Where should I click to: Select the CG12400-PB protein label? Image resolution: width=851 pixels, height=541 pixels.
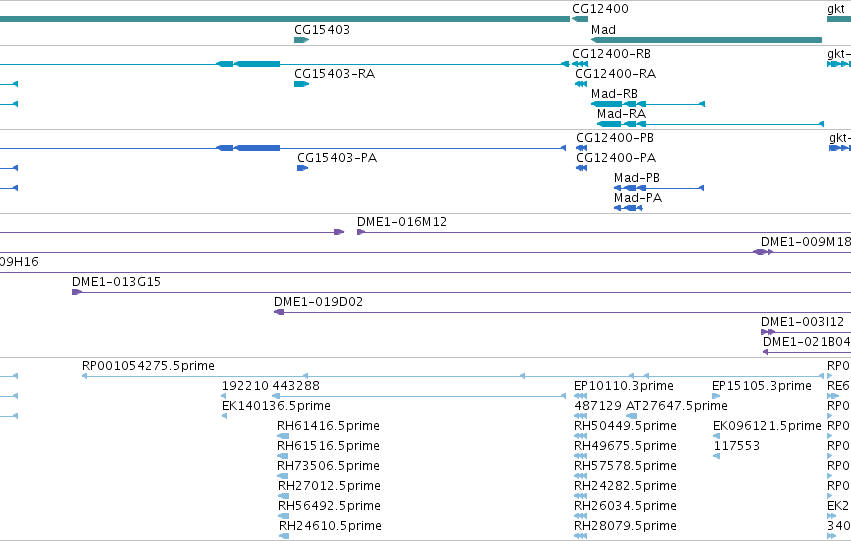[x=615, y=138]
